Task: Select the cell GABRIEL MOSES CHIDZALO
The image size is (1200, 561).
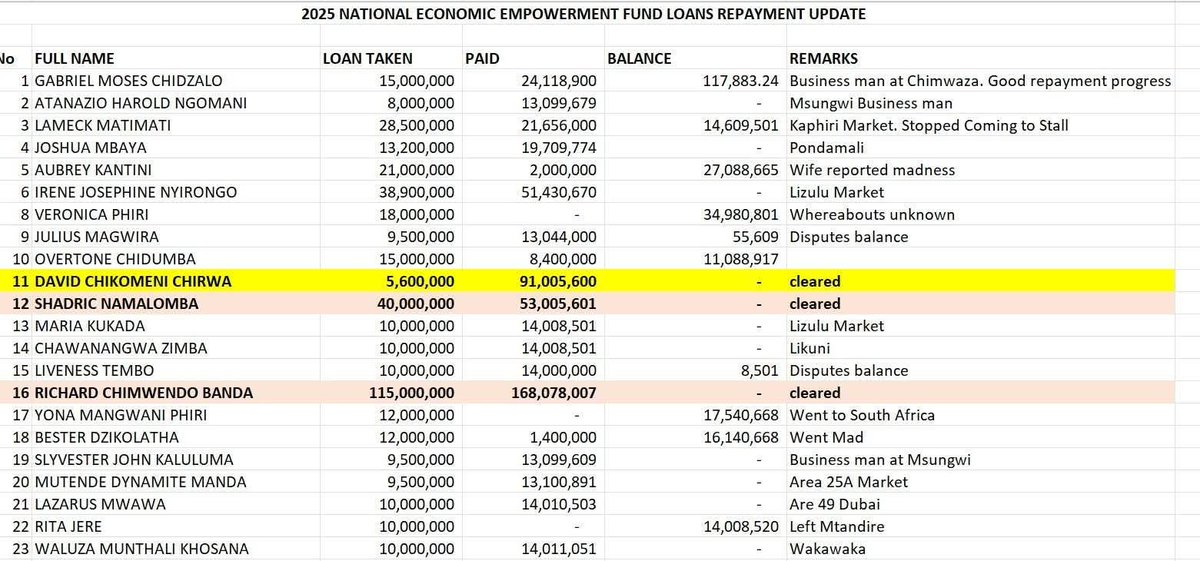Action: 129,81
